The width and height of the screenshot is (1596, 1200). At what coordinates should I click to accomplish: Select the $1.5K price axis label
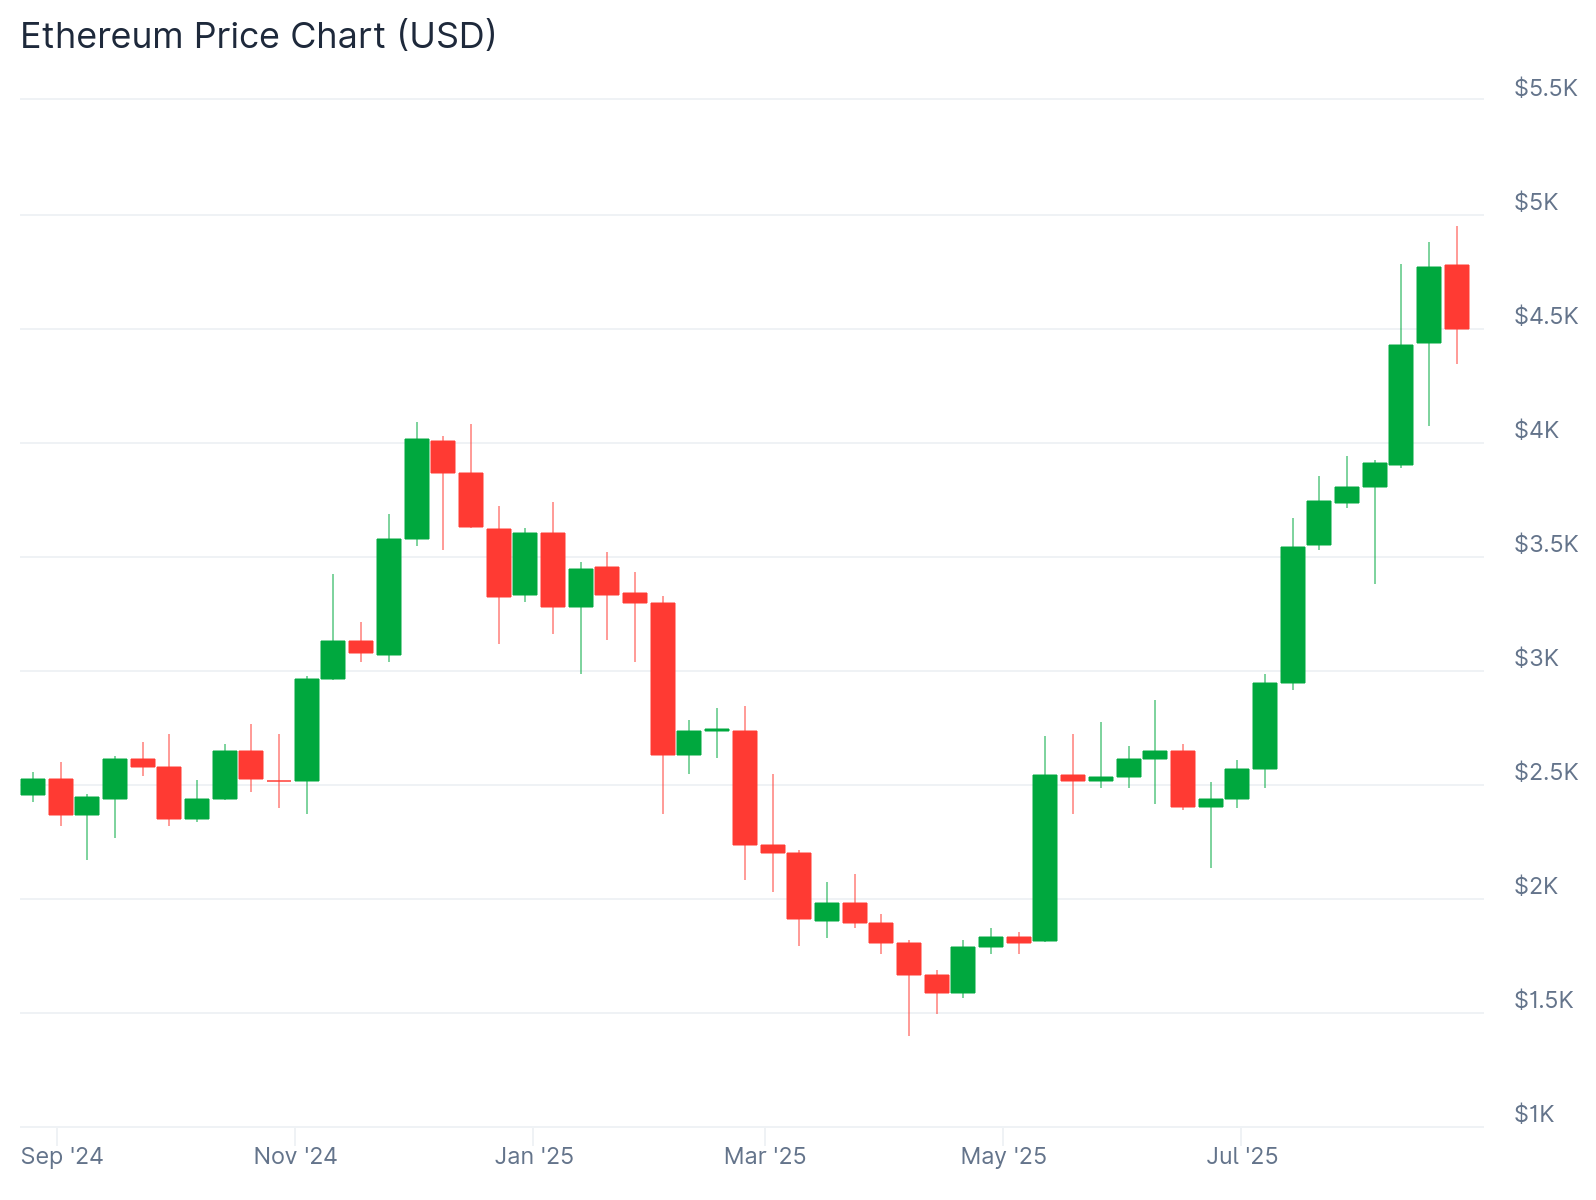1545,1000
